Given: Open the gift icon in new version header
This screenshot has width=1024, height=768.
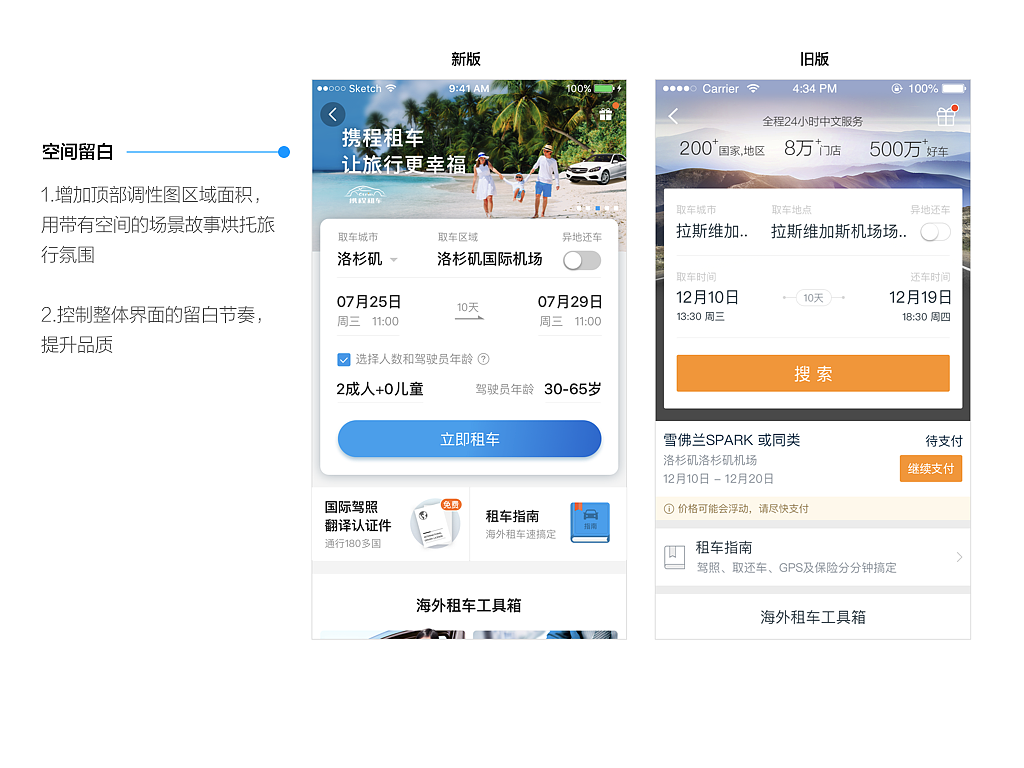Looking at the screenshot, I should (606, 114).
